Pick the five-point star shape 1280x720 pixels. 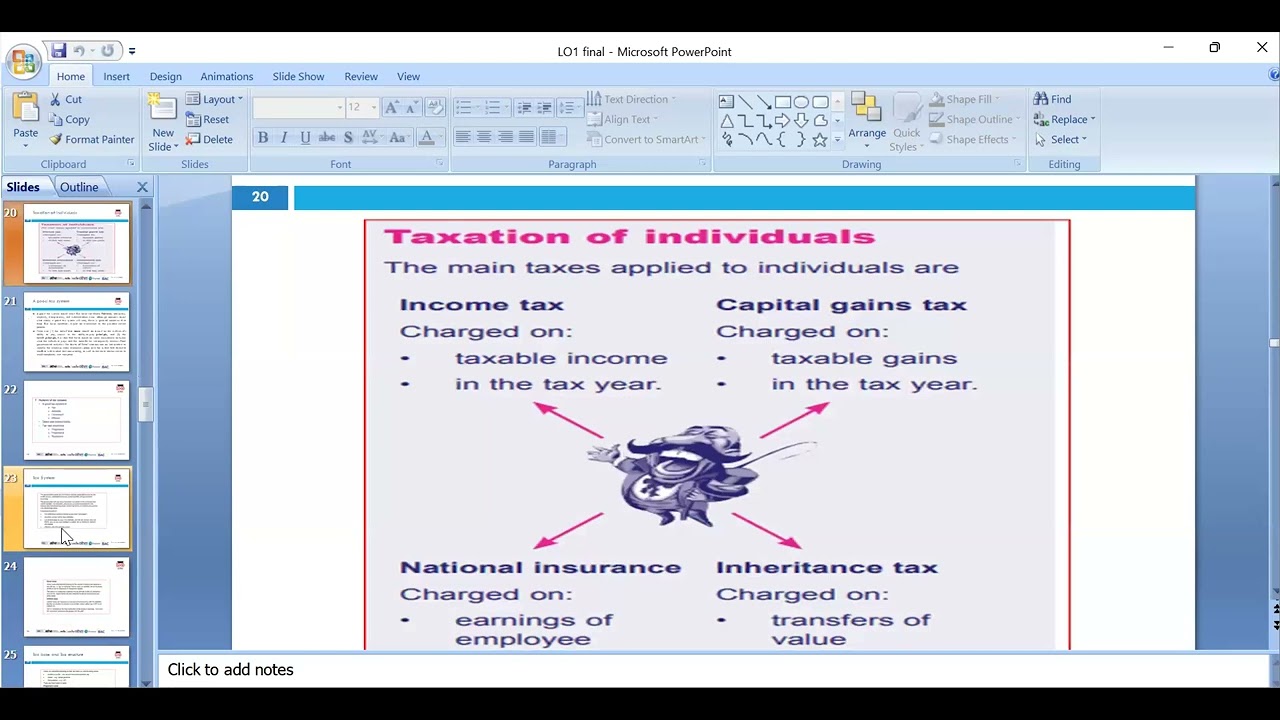coord(820,139)
